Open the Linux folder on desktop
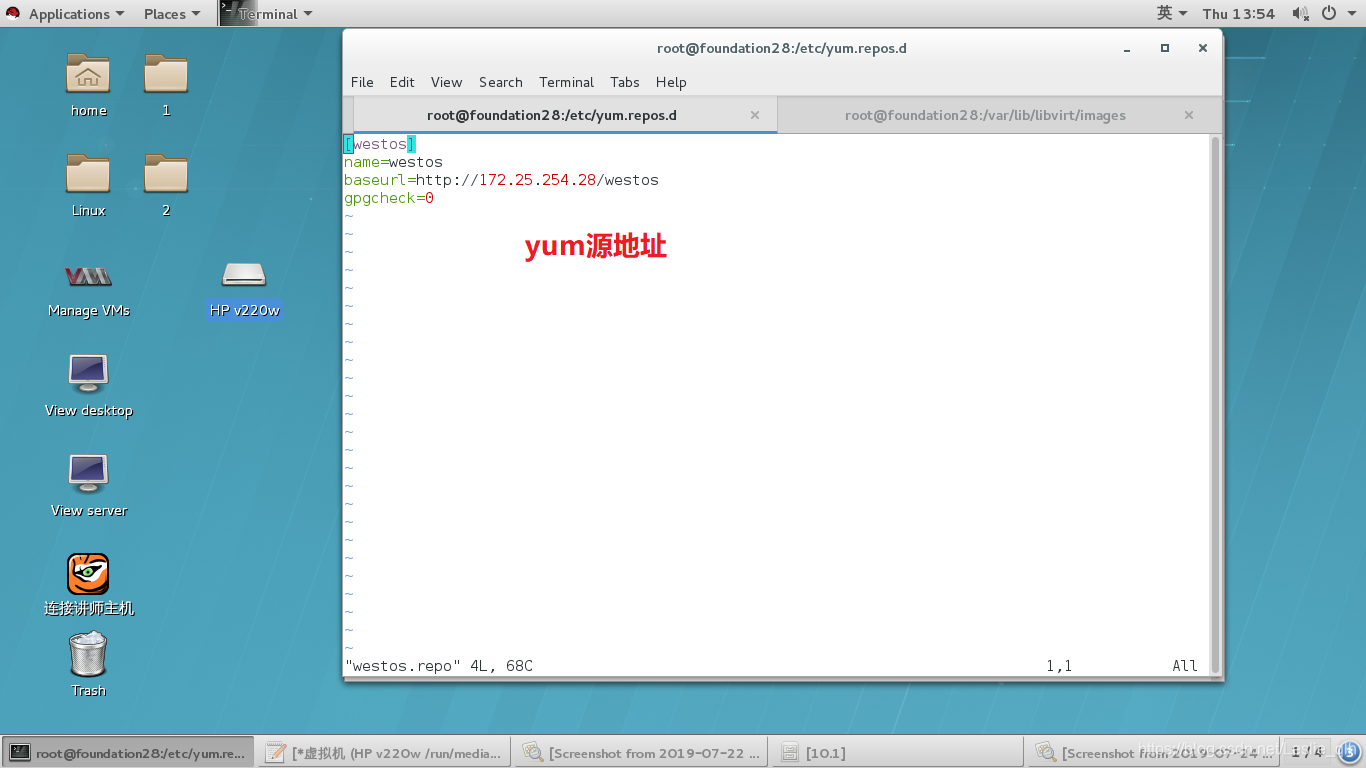 tap(88, 175)
